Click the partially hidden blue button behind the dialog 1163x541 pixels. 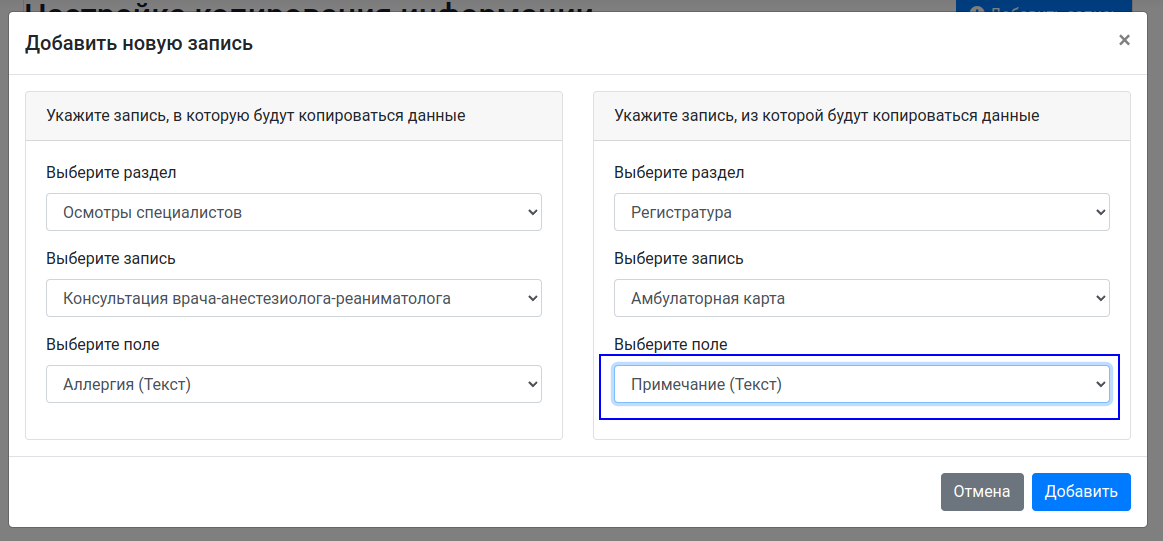(x=1050, y=6)
